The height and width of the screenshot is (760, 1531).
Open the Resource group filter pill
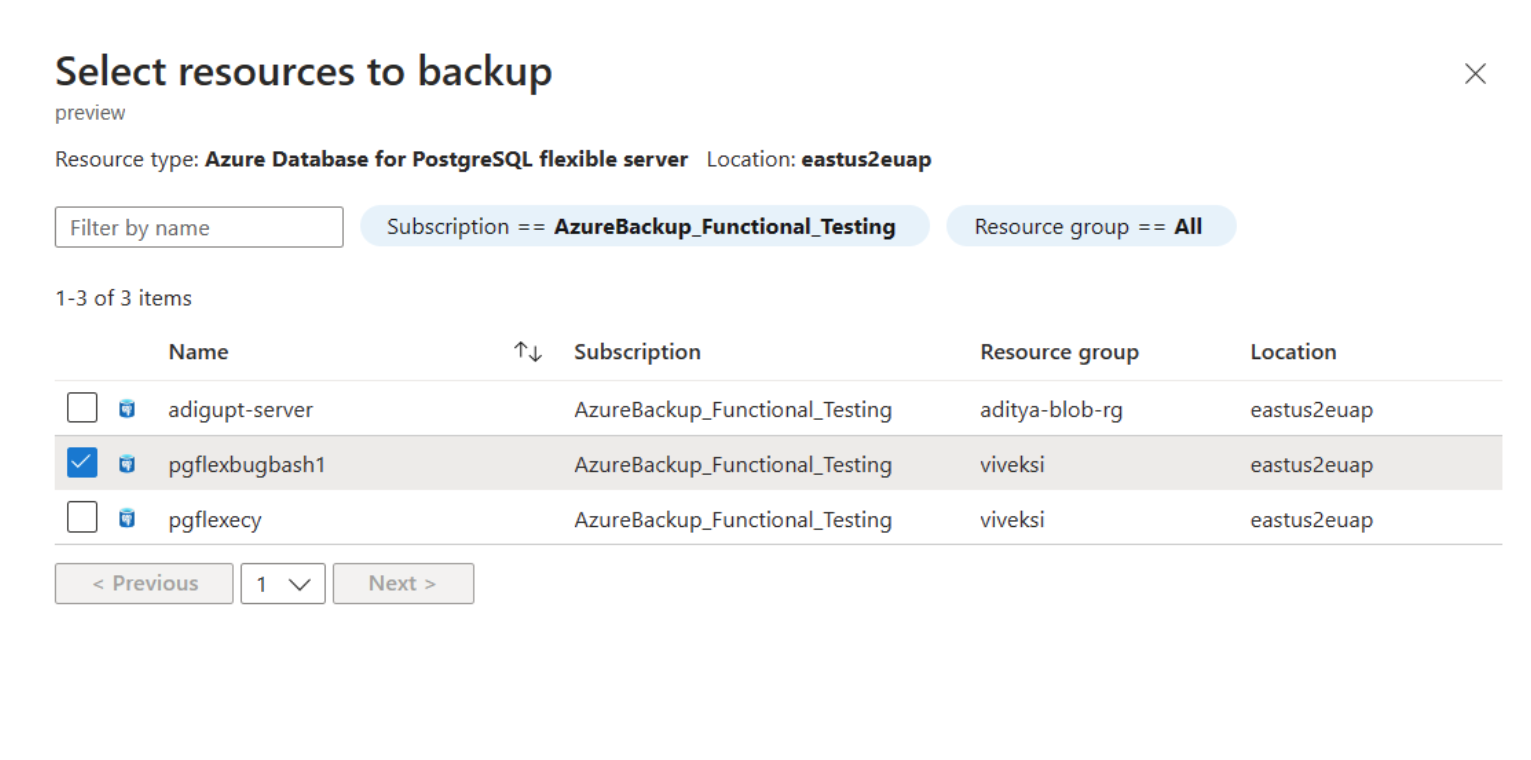(x=1091, y=227)
